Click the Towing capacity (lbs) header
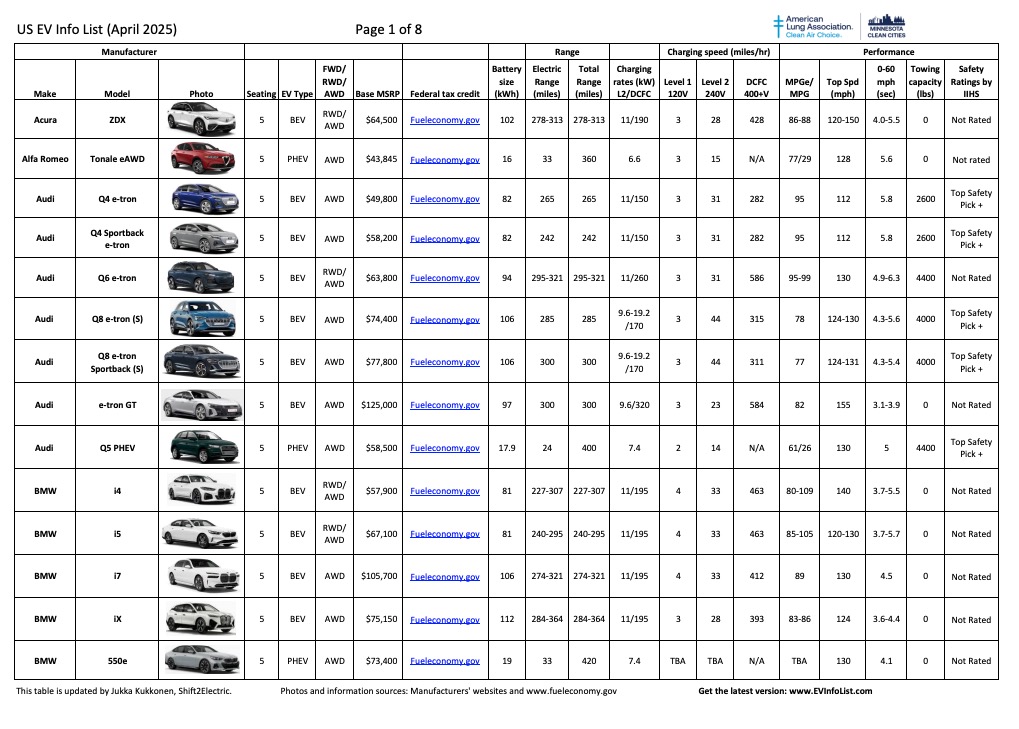Screen dimensions: 1019x729 (925, 81)
